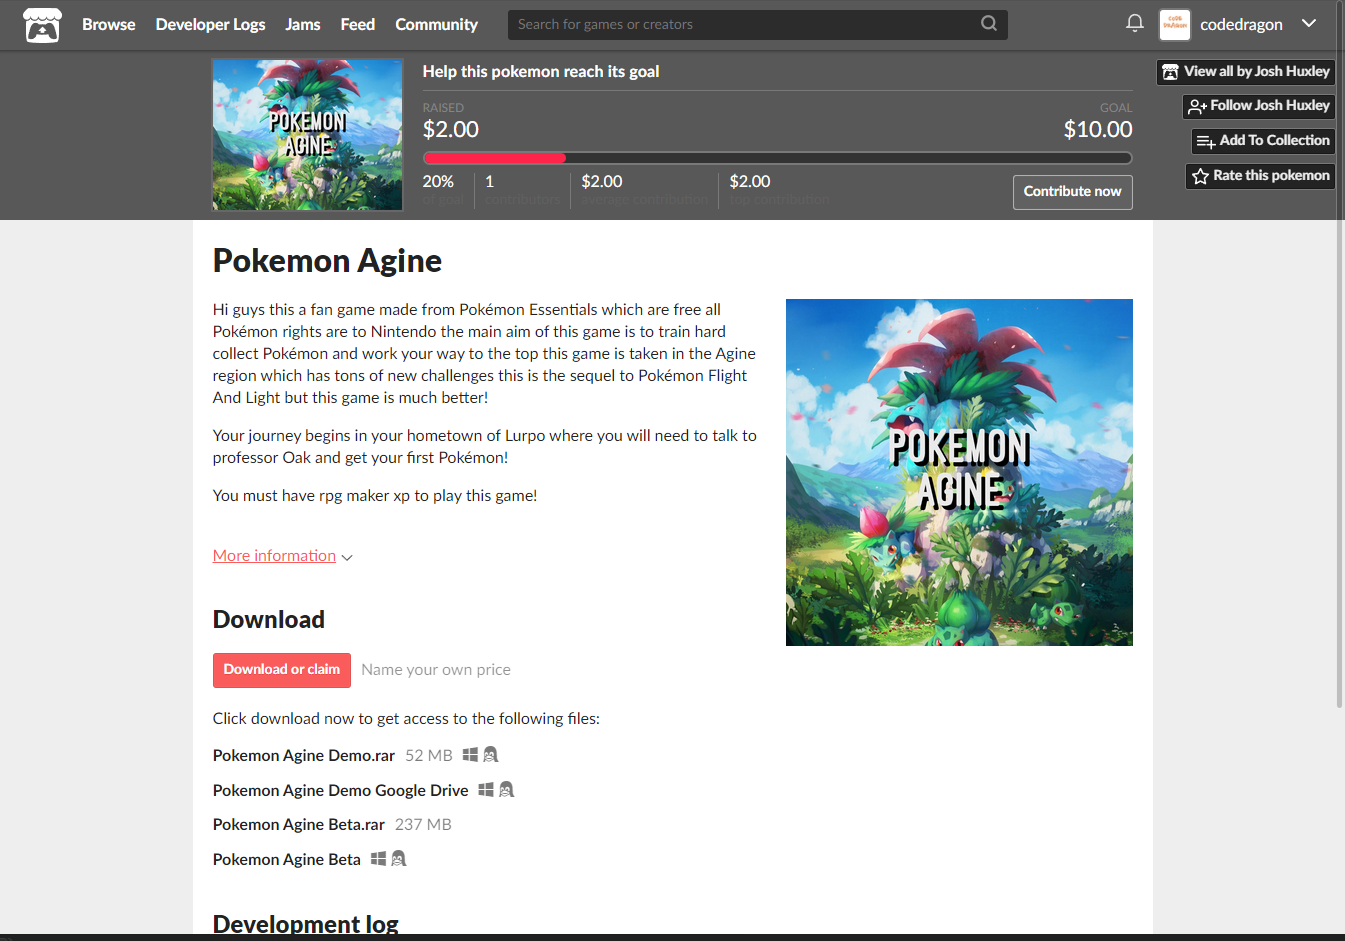The image size is (1345, 941).
Task: Click the Linux icon beside Pokemon Agine Demo.rar
Action: (490, 755)
